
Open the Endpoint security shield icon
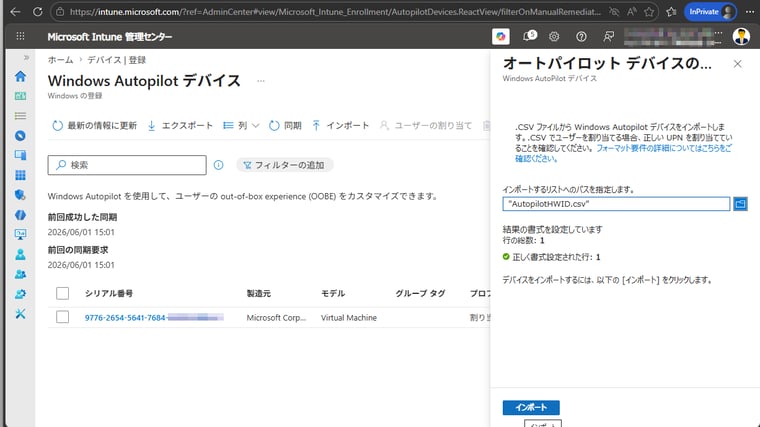(20, 195)
